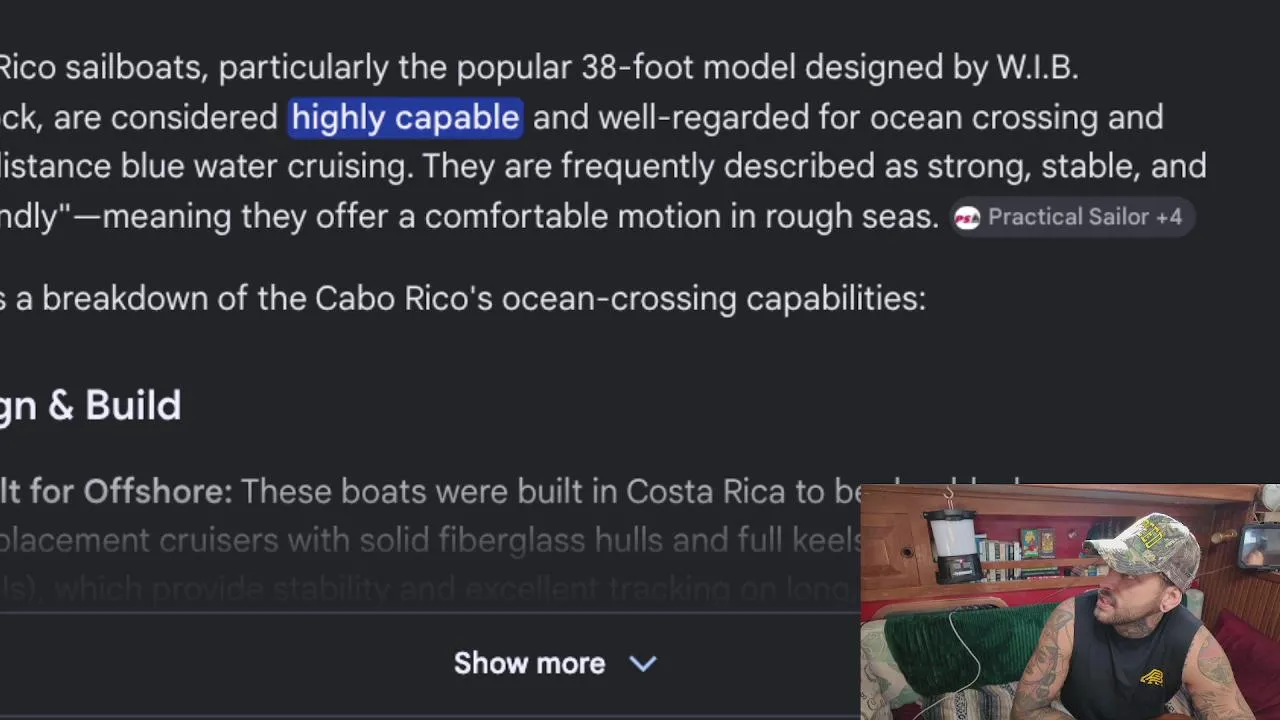Image resolution: width=1280 pixels, height=720 pixels.
Task: Click the phrase "blue water cruising"
Action: [x=266, y=166]
